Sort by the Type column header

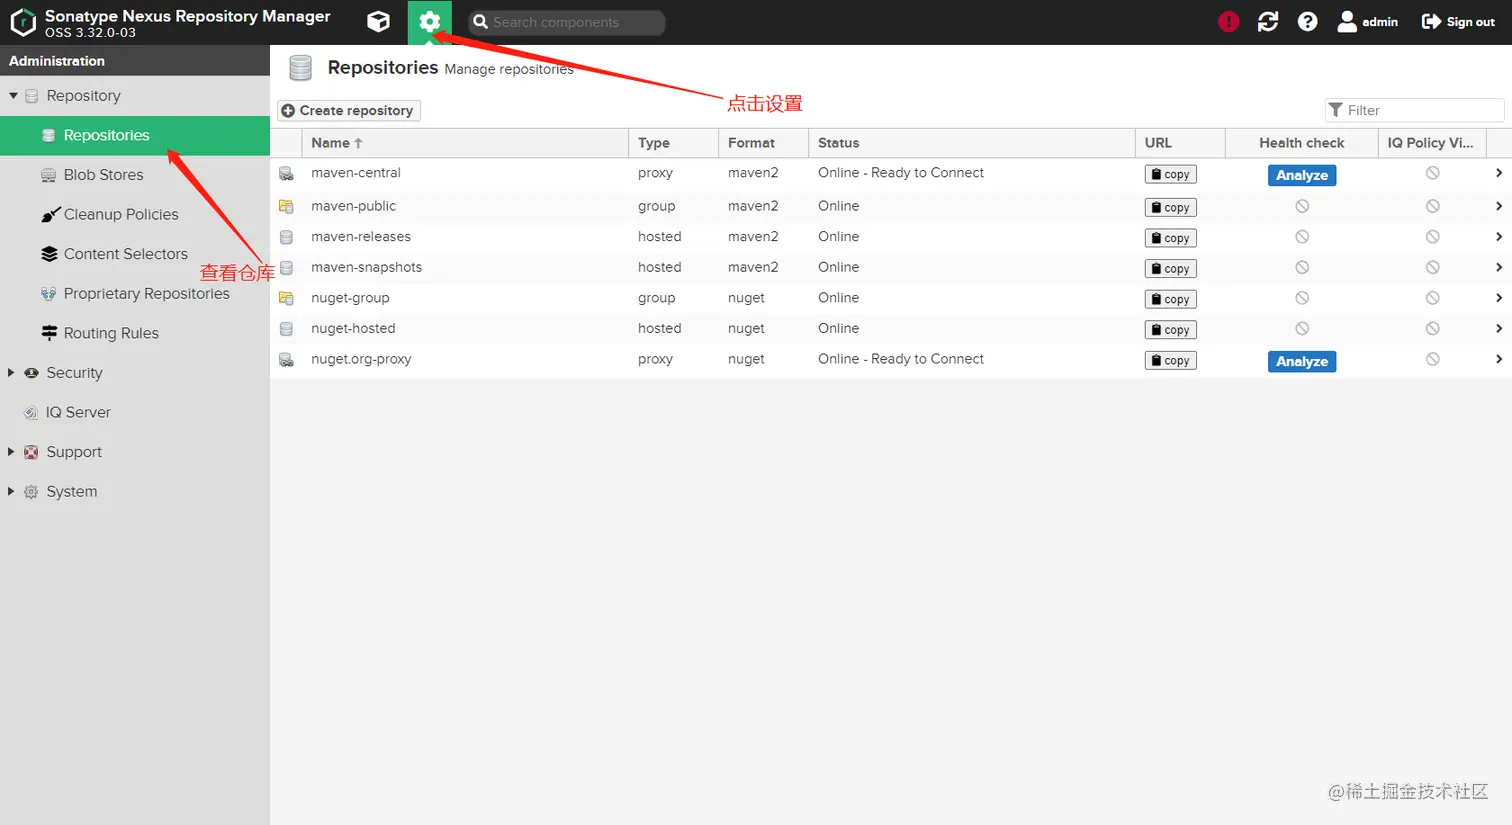673,143
